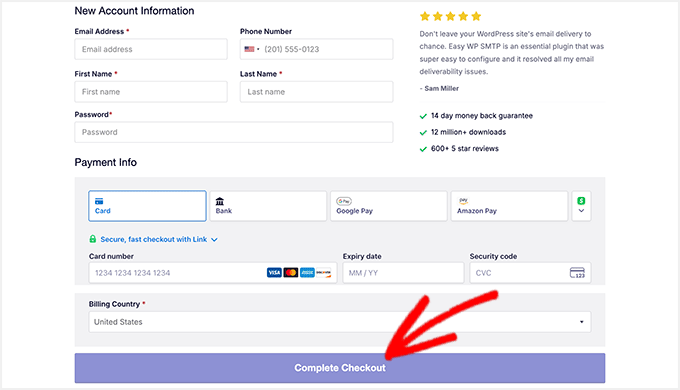The height and width of the screenshot is (390, 680).
Task: Open the US flag country code selector
Action: pos(252,49)
